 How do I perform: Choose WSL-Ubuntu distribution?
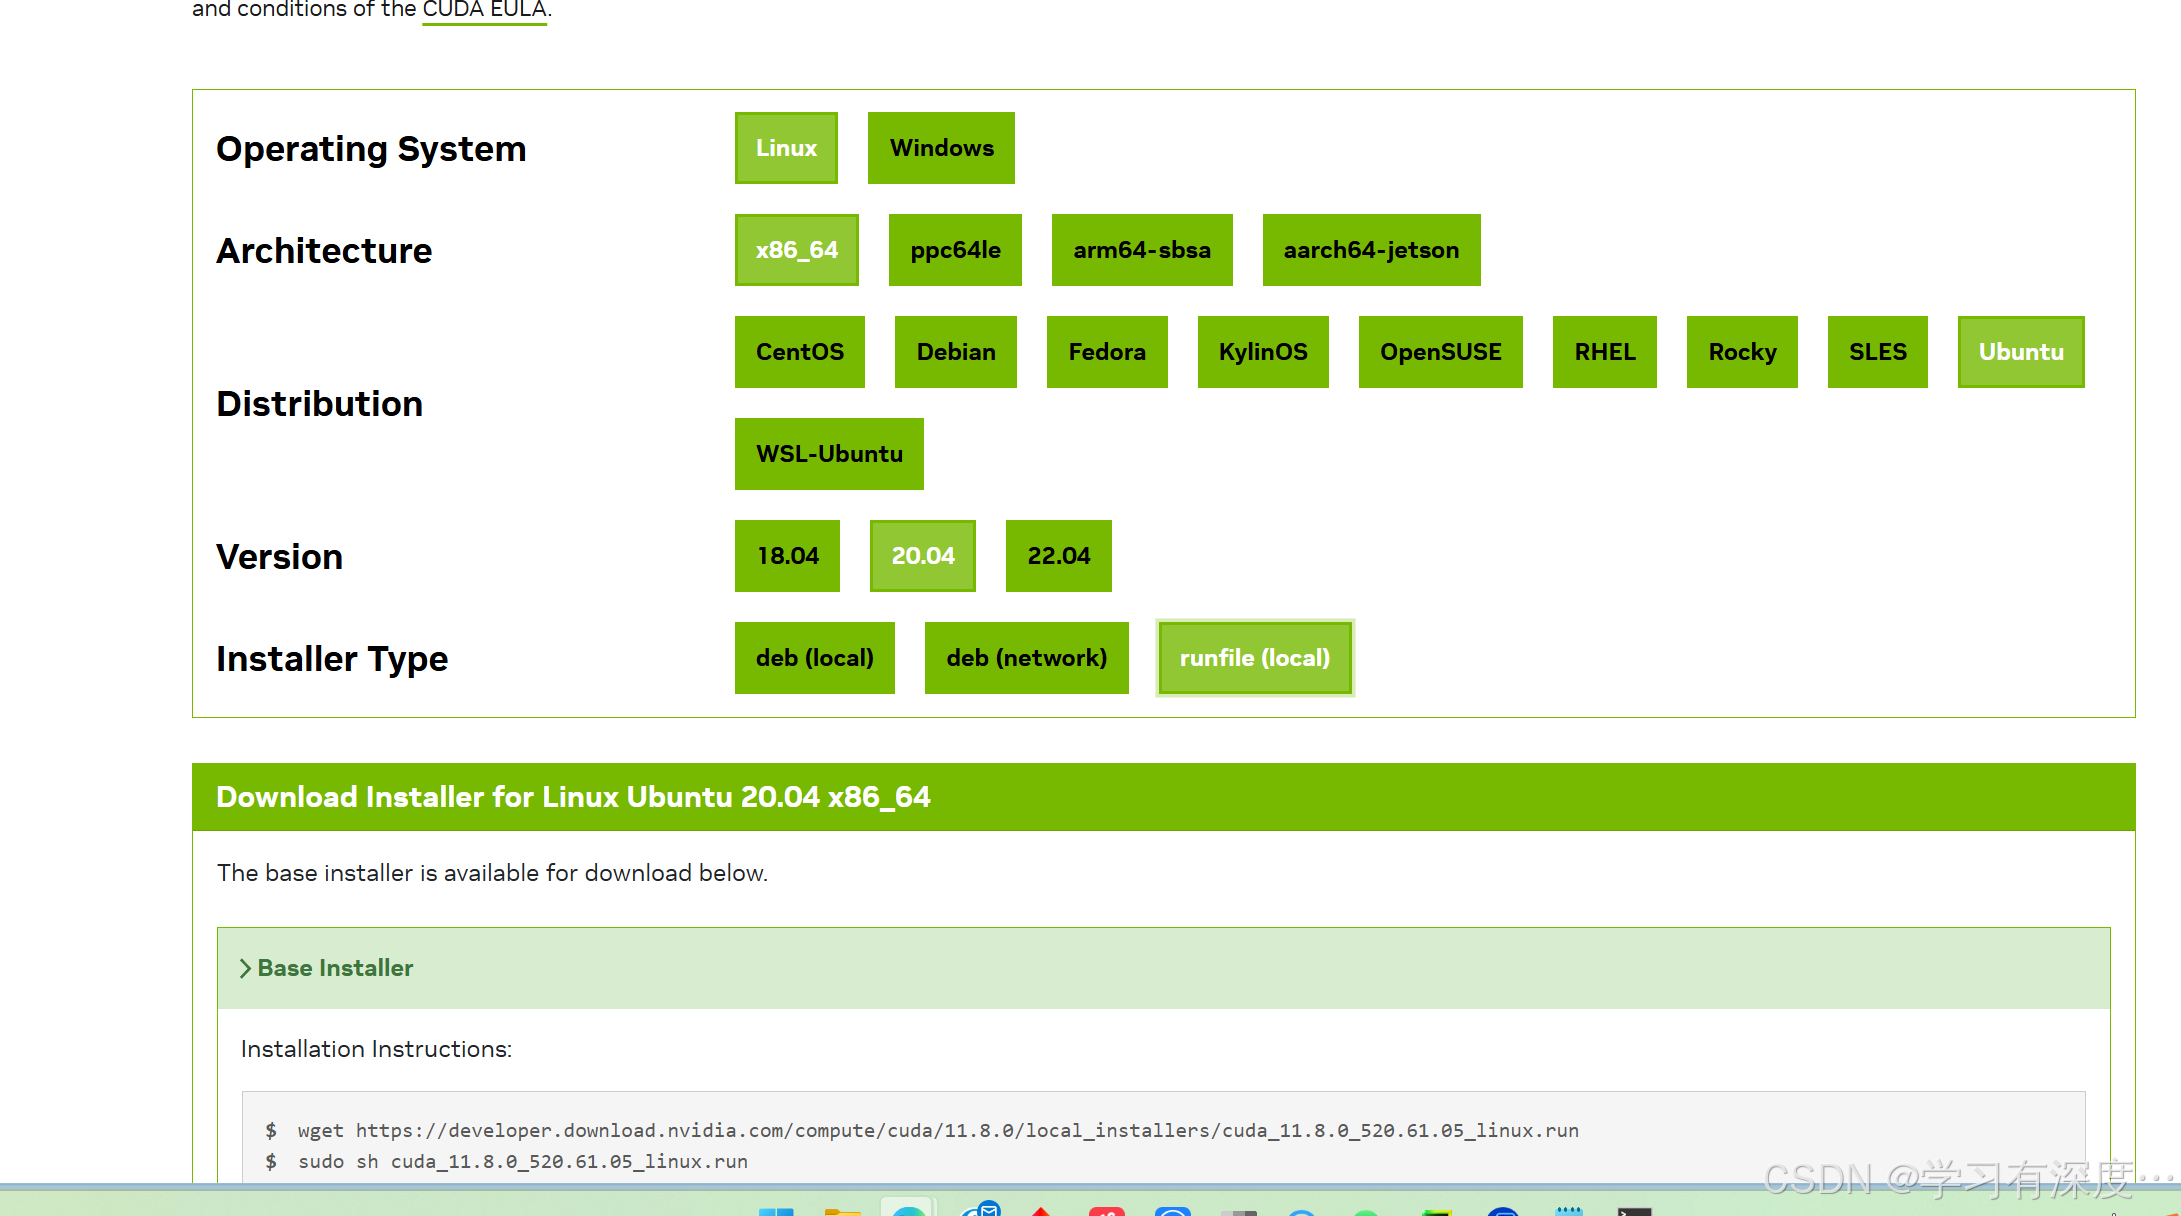click(829, 454)
